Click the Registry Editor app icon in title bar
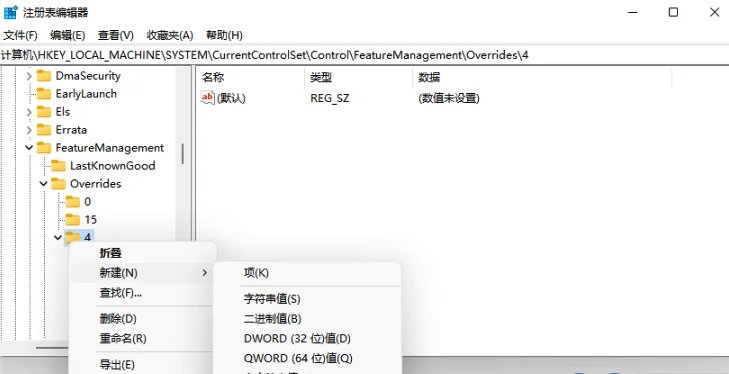The height and width of the screenshot is (374, 729). point(10,12)
